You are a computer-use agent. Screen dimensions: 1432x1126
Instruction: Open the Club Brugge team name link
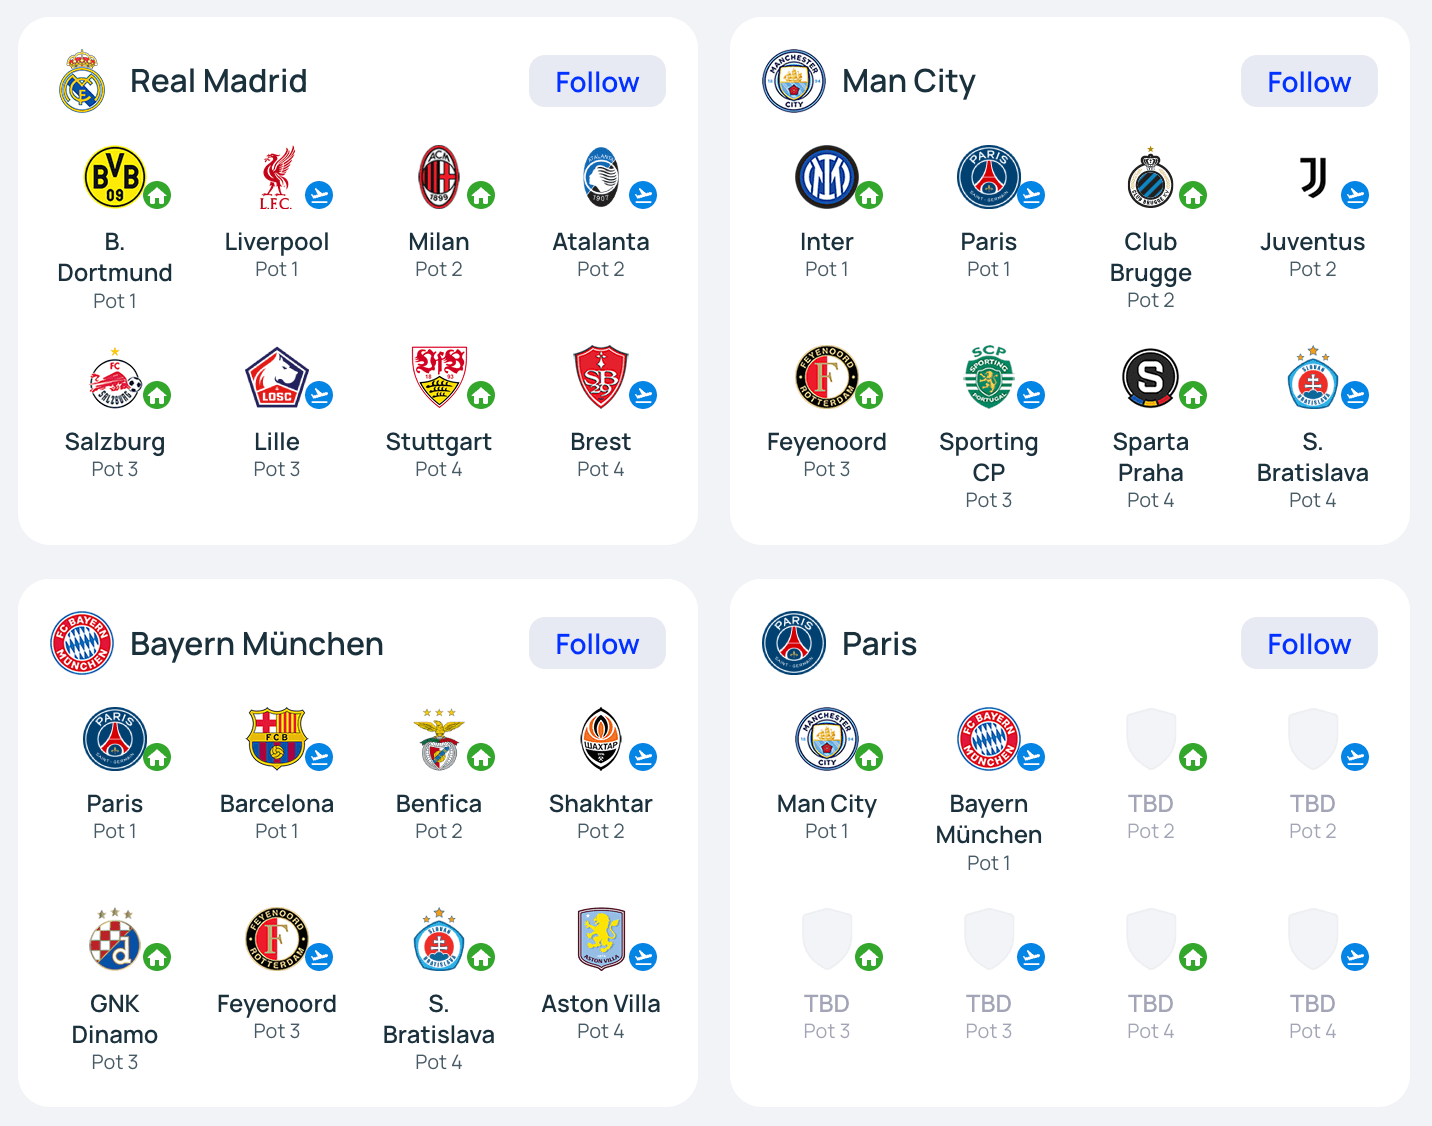(x=1150, y=257)
